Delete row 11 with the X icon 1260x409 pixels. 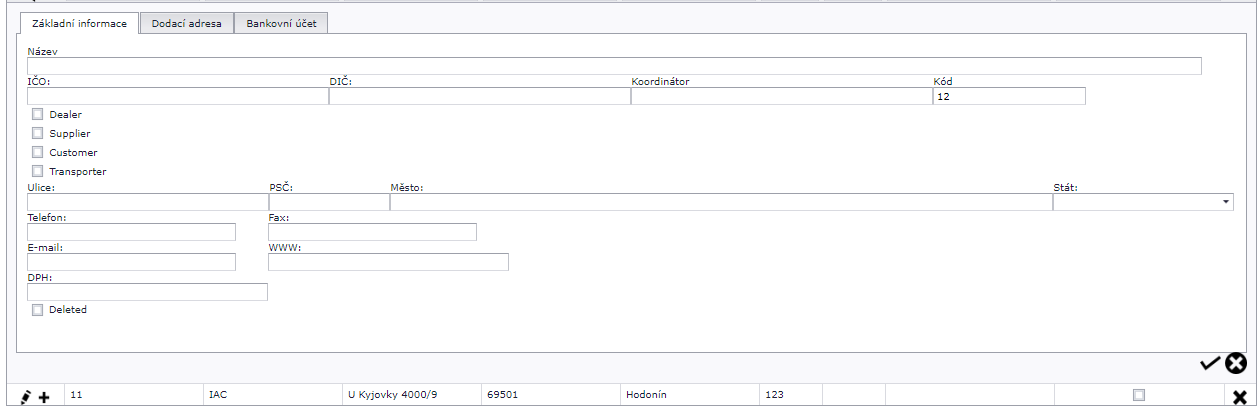[1240, 397]
